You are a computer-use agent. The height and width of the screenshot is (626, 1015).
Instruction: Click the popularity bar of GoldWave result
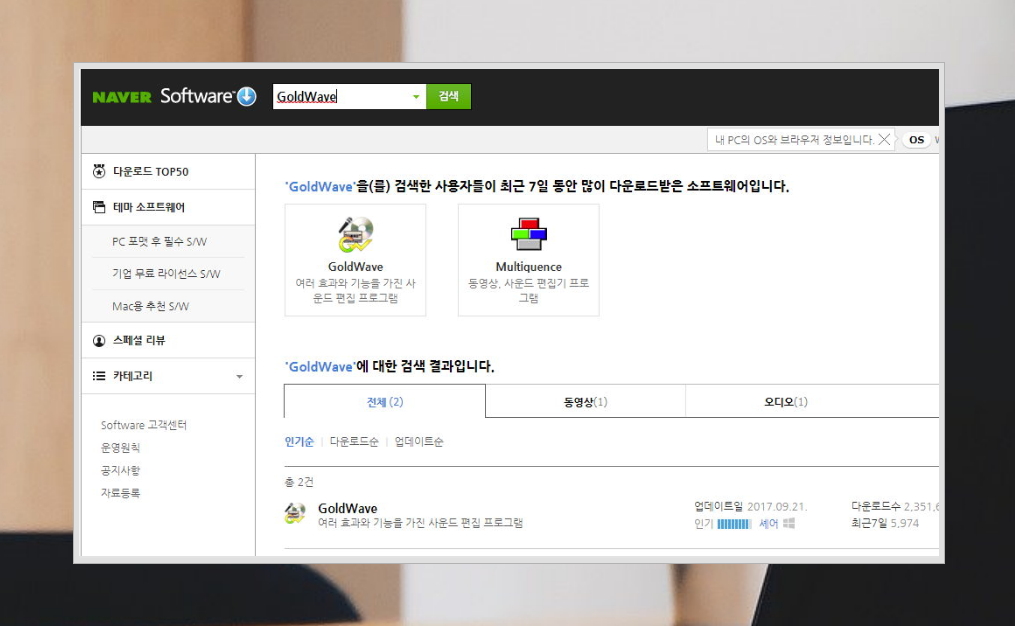pos(733,524)
